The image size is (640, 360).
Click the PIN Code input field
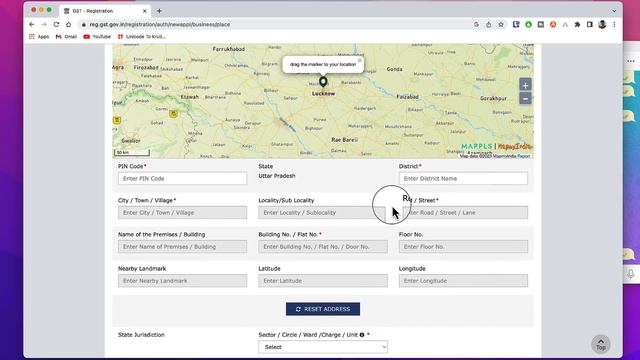(182, 178)
